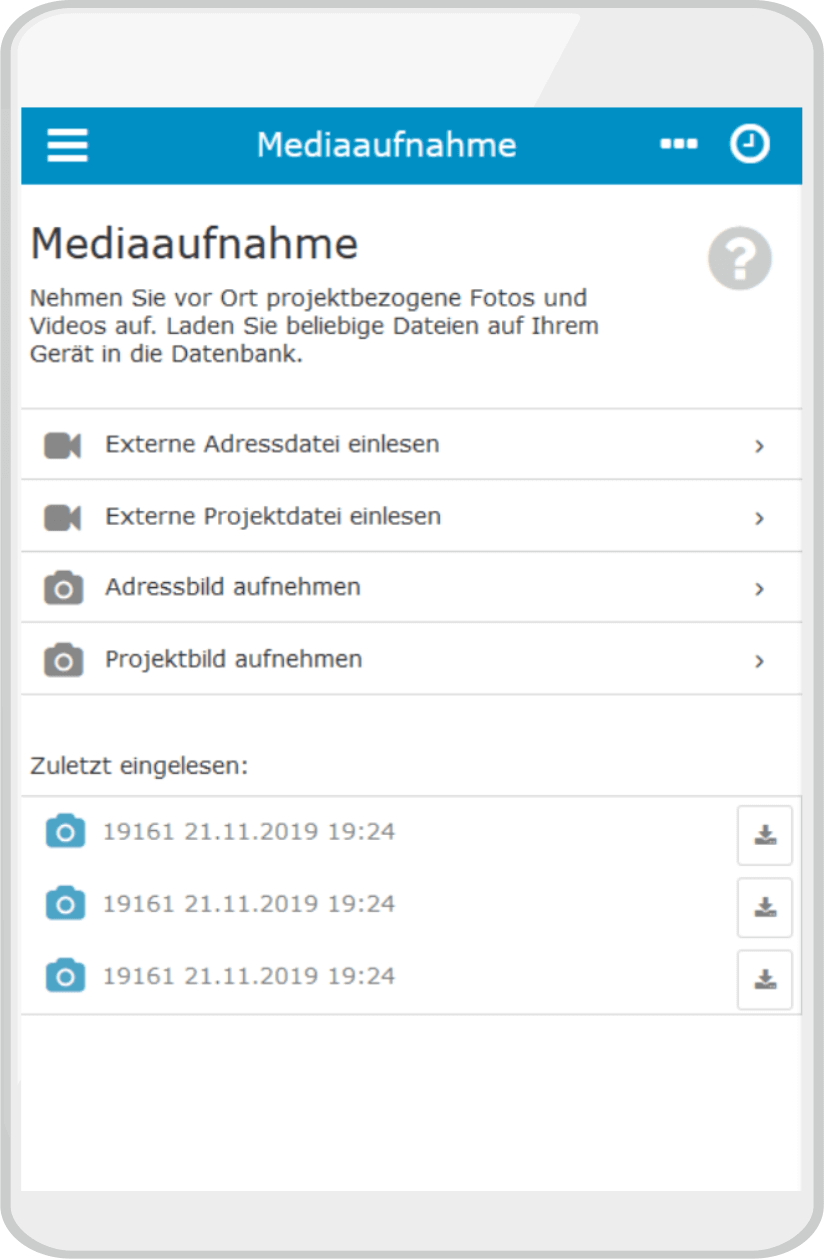Viewport: 824px width, 1259px height.
Task: Expand chevron for Projektbild aufnehmen
Action: pos(760,661)
